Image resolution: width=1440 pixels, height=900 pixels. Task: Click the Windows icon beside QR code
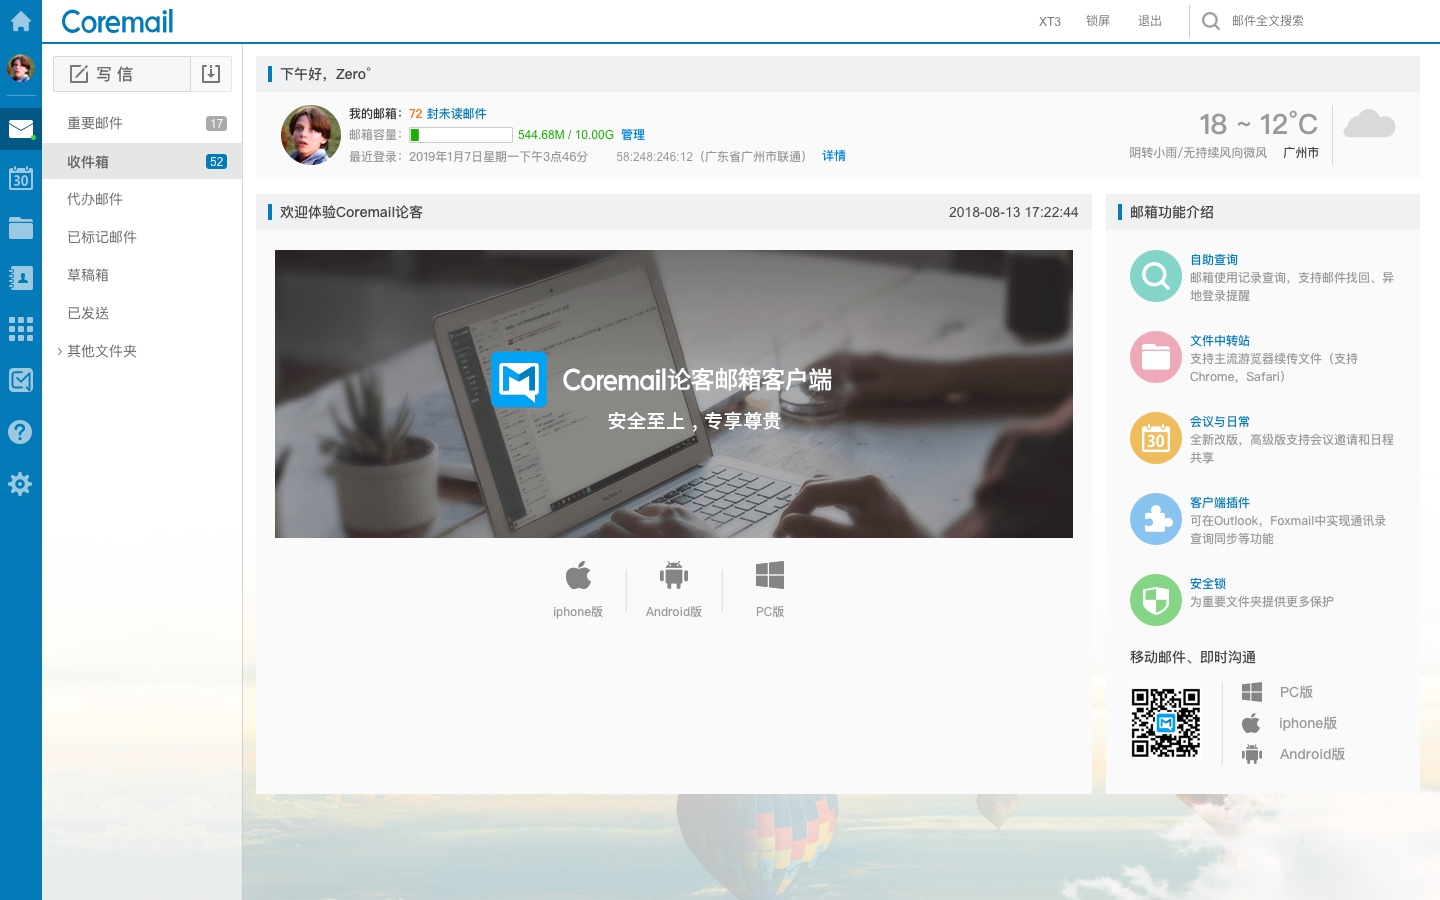(x=1252, y=692)
